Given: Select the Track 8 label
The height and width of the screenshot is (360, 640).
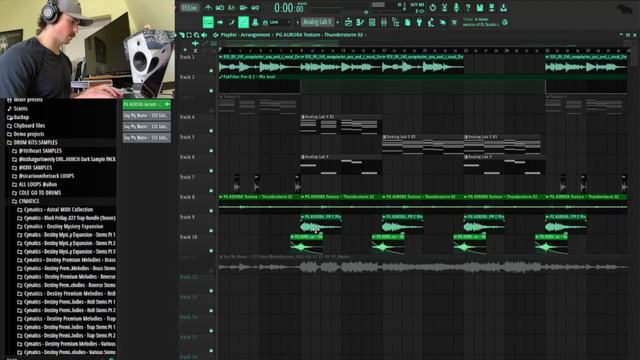Looking at the screenshot, I should coord(187,197).
